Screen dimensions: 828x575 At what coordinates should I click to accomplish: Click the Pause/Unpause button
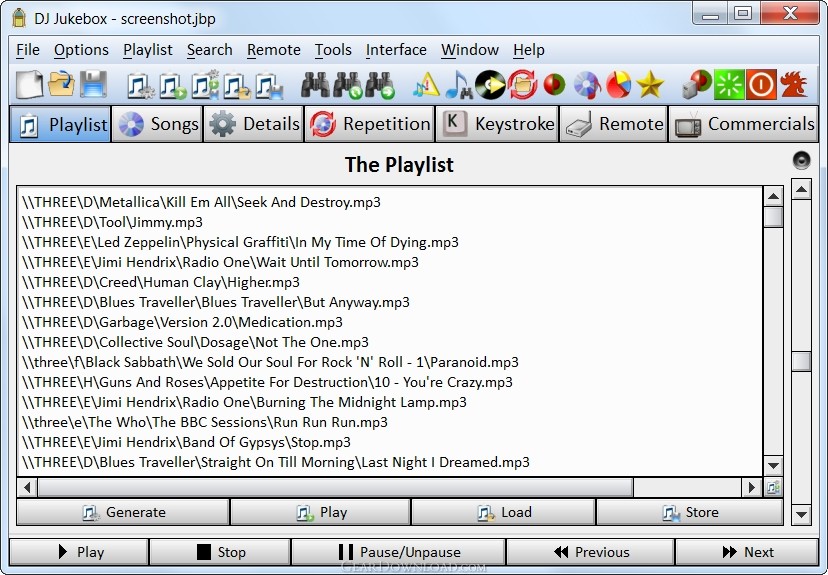pos(399,552)
